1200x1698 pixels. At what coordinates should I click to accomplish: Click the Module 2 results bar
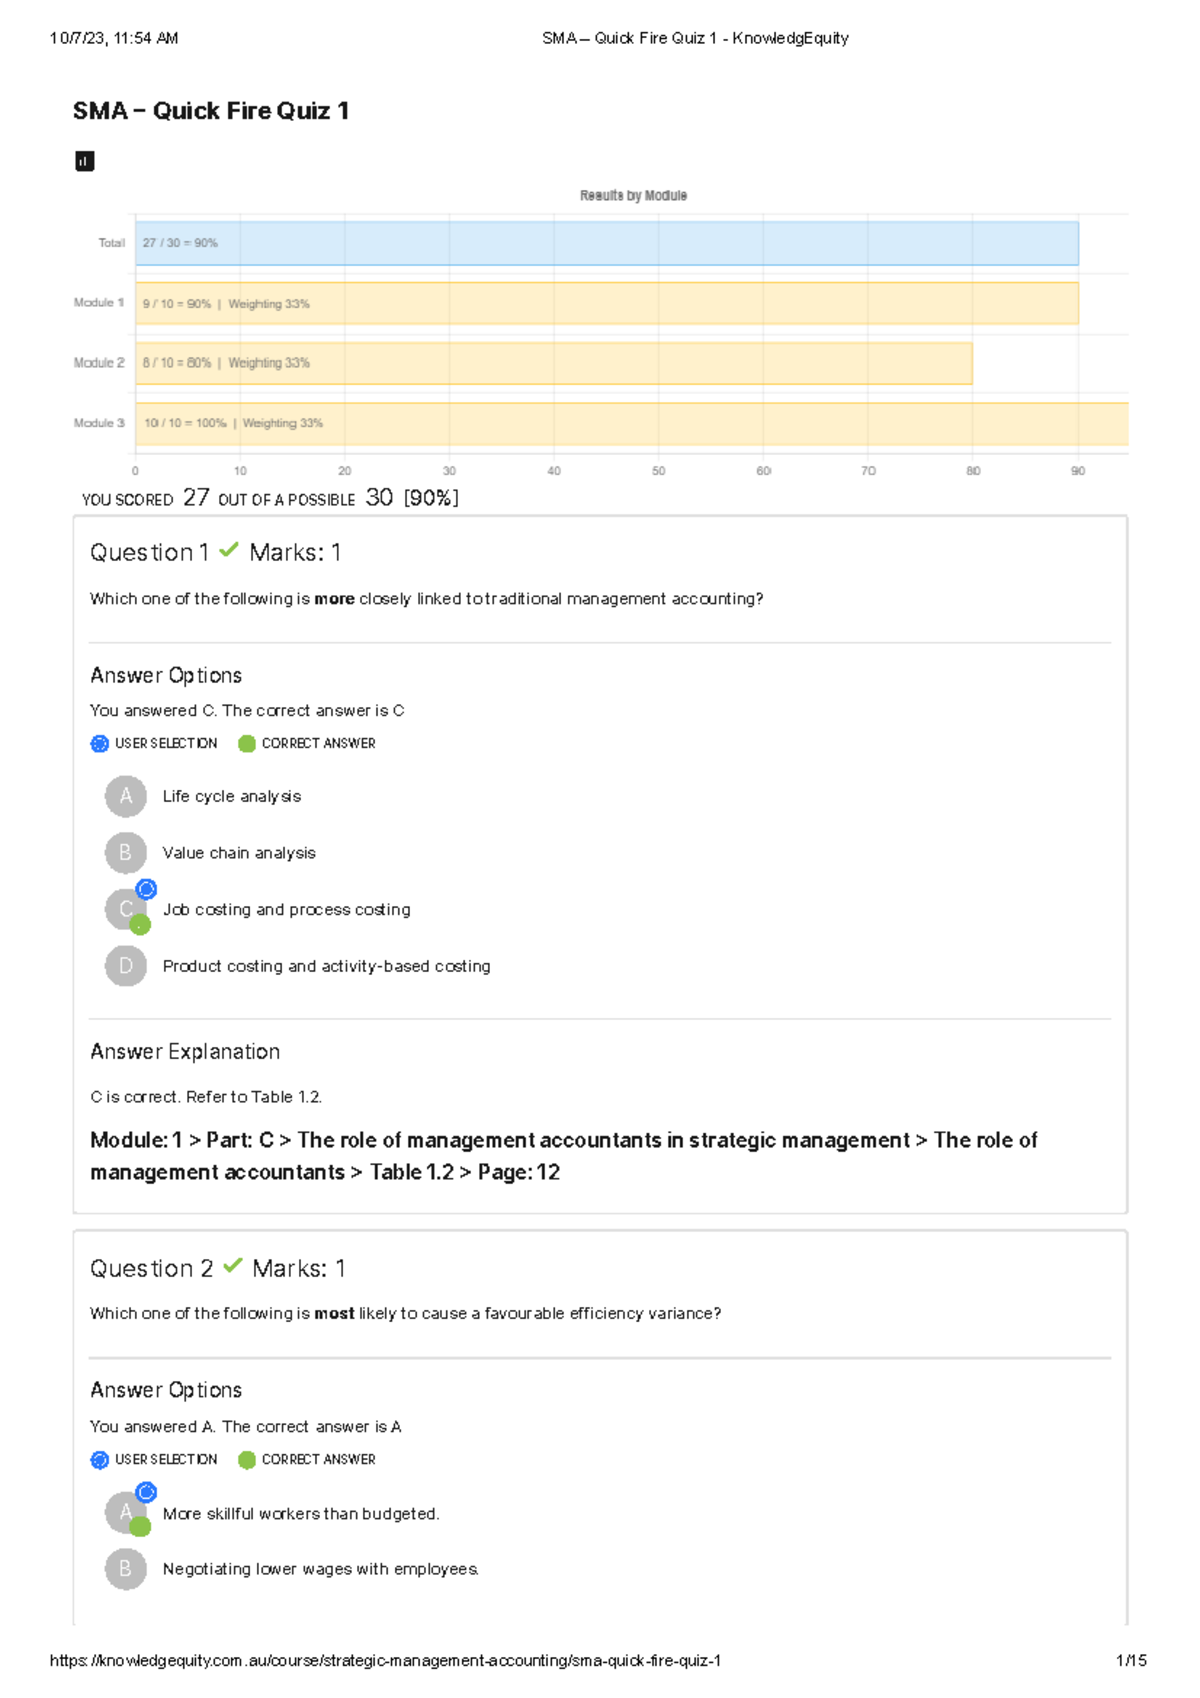click(x=554, y=363)
